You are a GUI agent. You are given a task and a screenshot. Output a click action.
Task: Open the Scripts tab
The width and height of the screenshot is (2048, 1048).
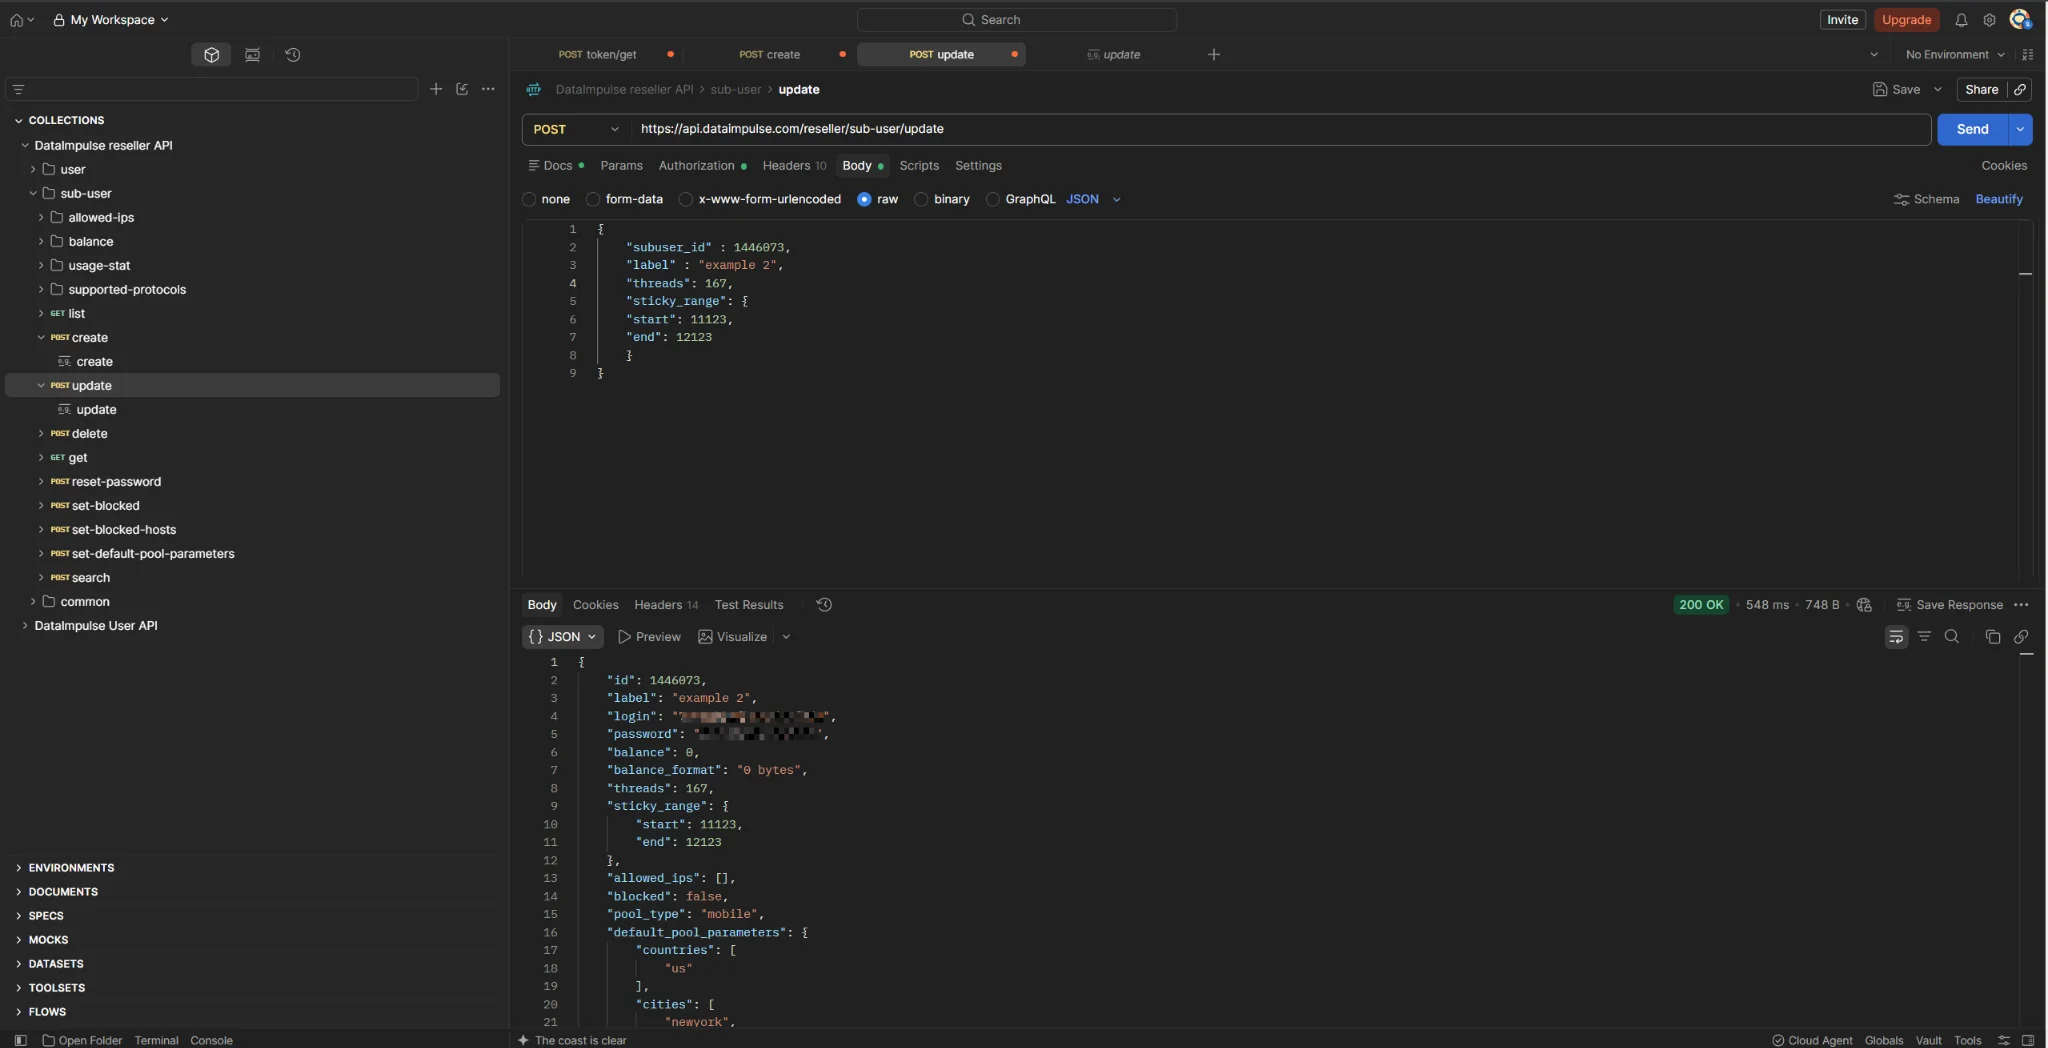pyautogui.click(x=919, y=166)
